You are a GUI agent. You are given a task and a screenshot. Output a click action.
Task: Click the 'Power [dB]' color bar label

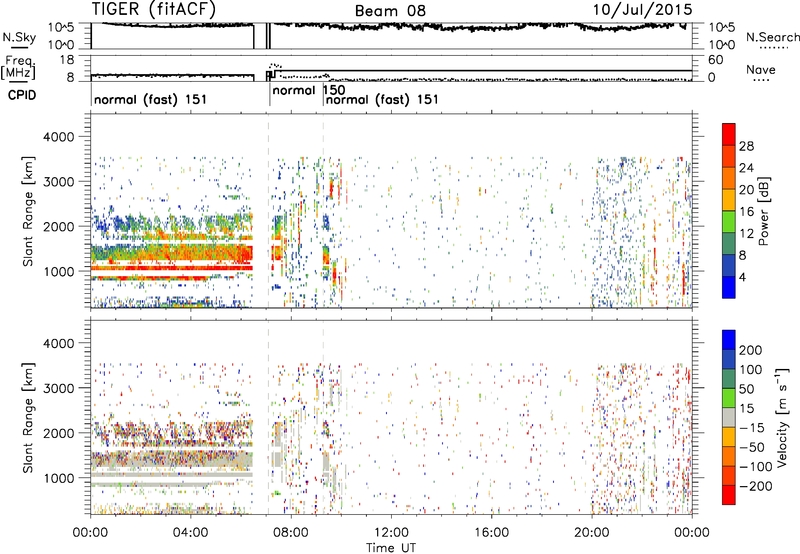pyautogui.click(x=763, y=211)
